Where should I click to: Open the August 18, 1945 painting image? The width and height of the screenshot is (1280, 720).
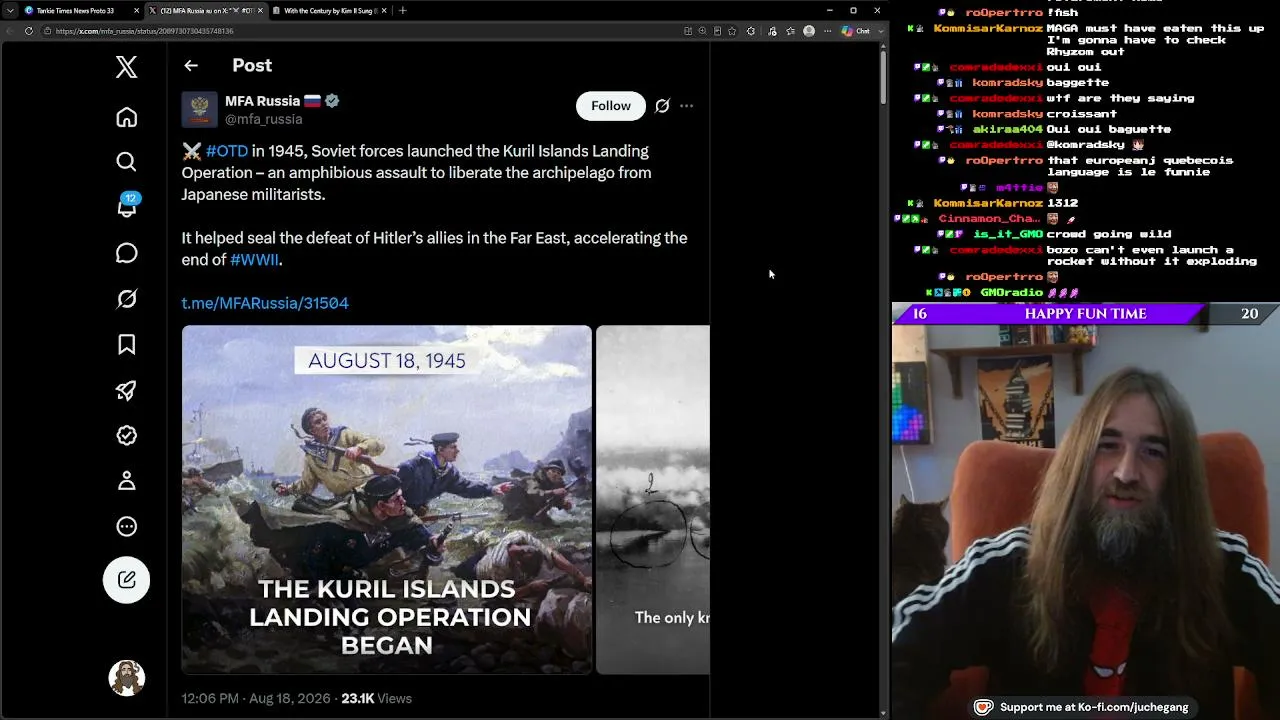coord(386,500)
